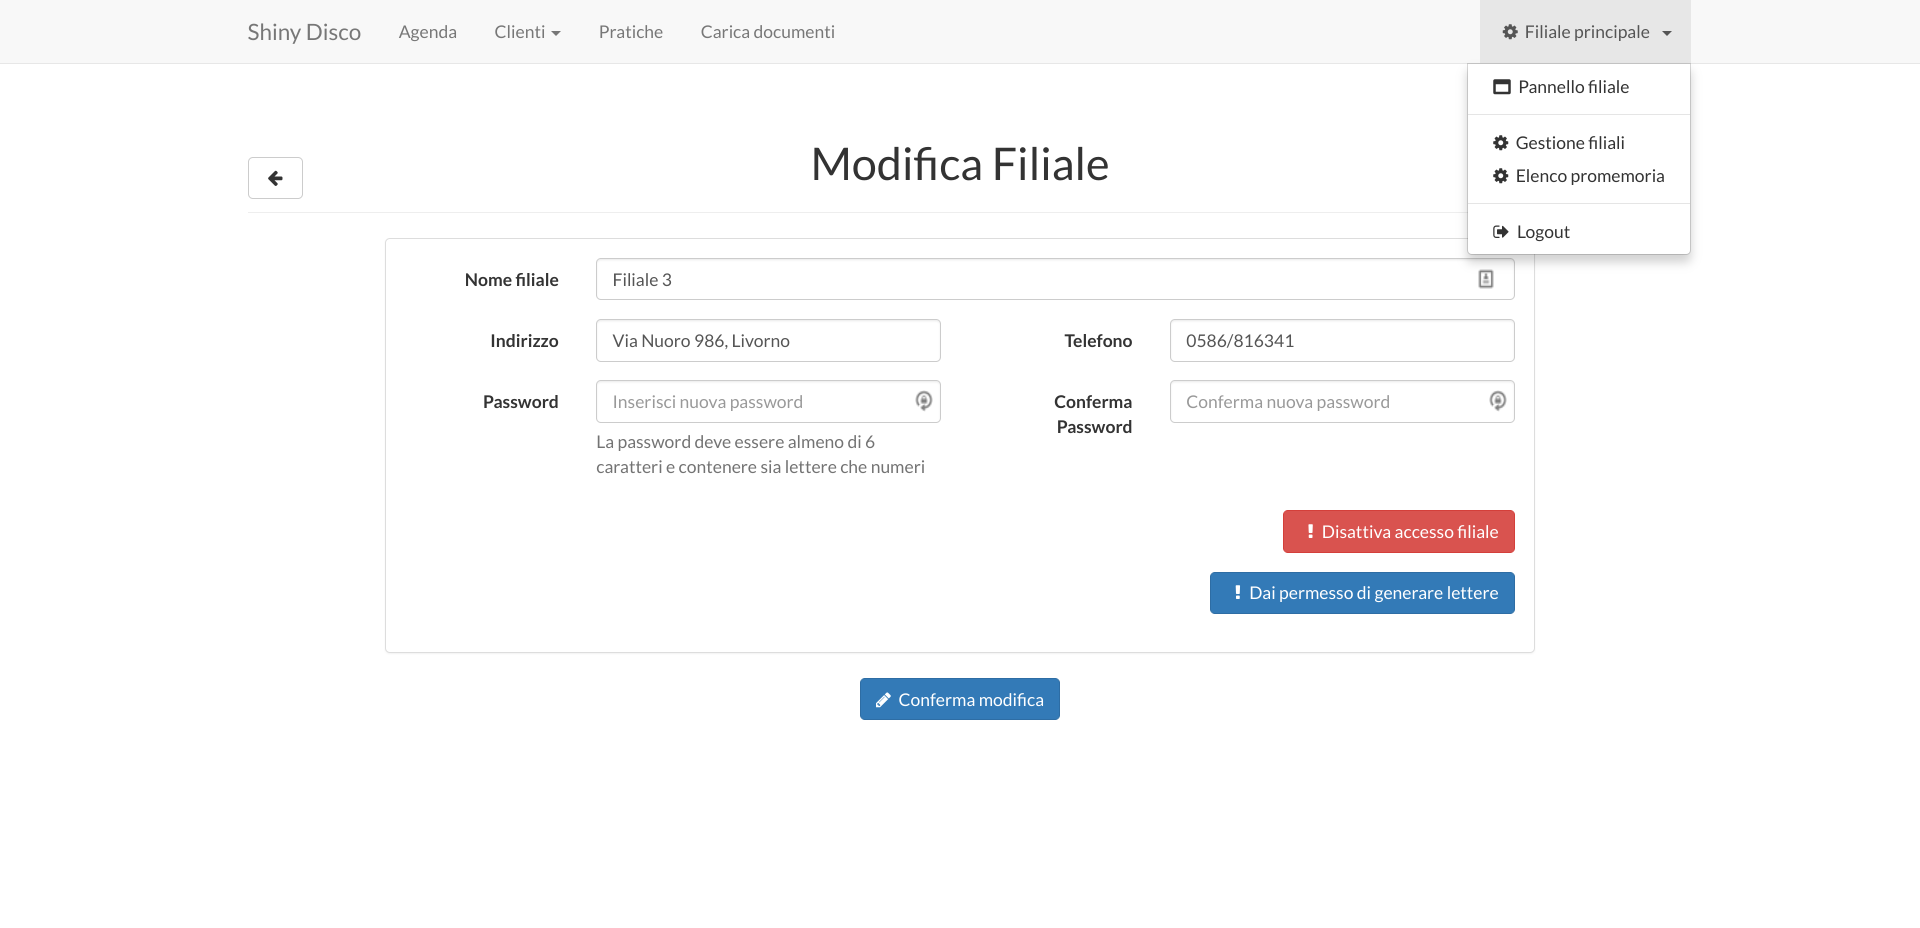Select Pannello filiale from the menu

tap(1578, 87)
